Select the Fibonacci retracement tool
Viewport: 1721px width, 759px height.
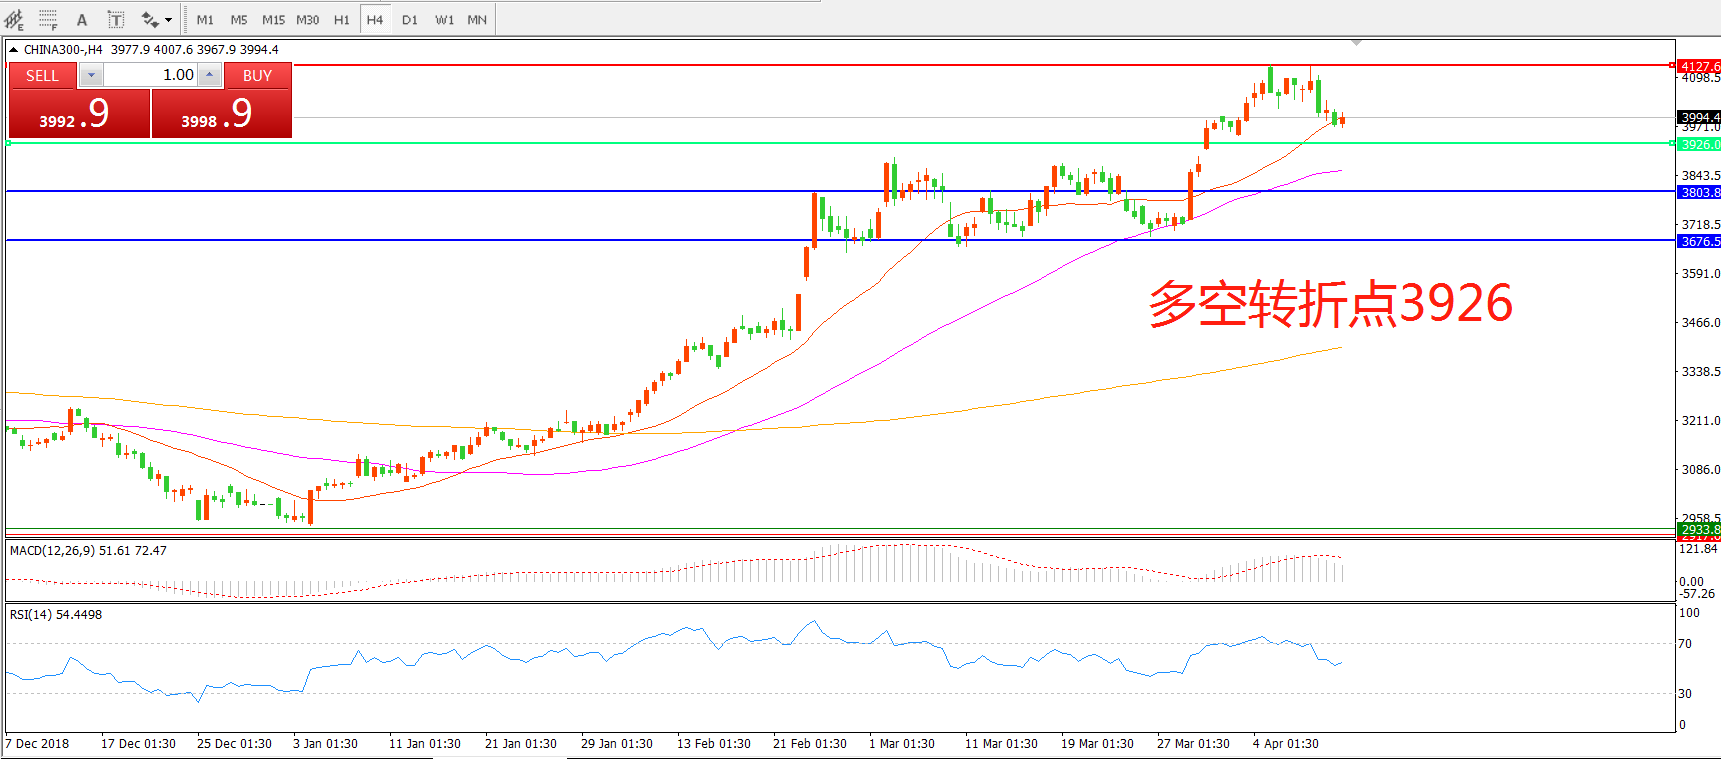point(47,19)
